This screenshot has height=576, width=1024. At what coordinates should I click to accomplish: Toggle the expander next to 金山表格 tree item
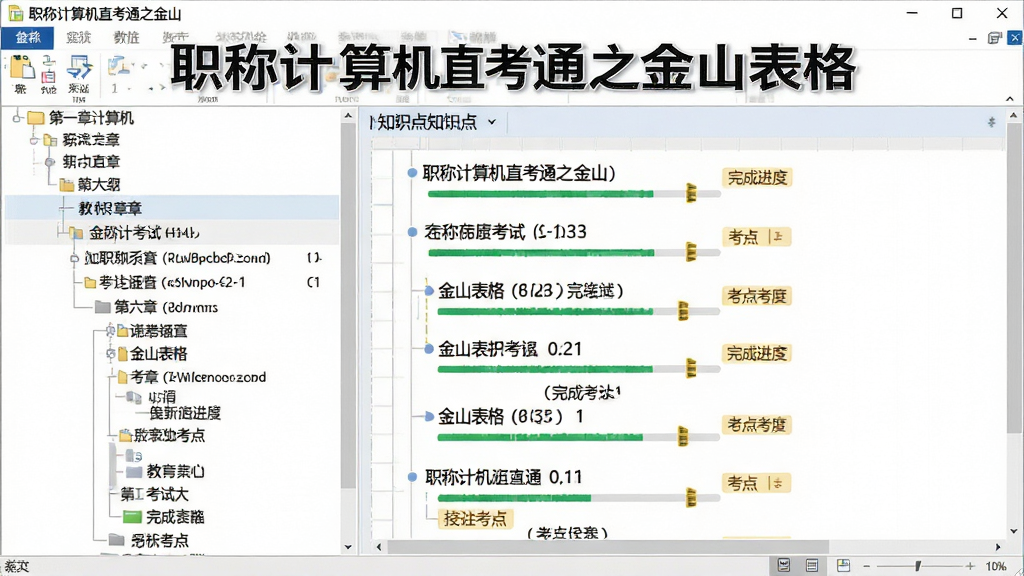[x=110, y=354]
